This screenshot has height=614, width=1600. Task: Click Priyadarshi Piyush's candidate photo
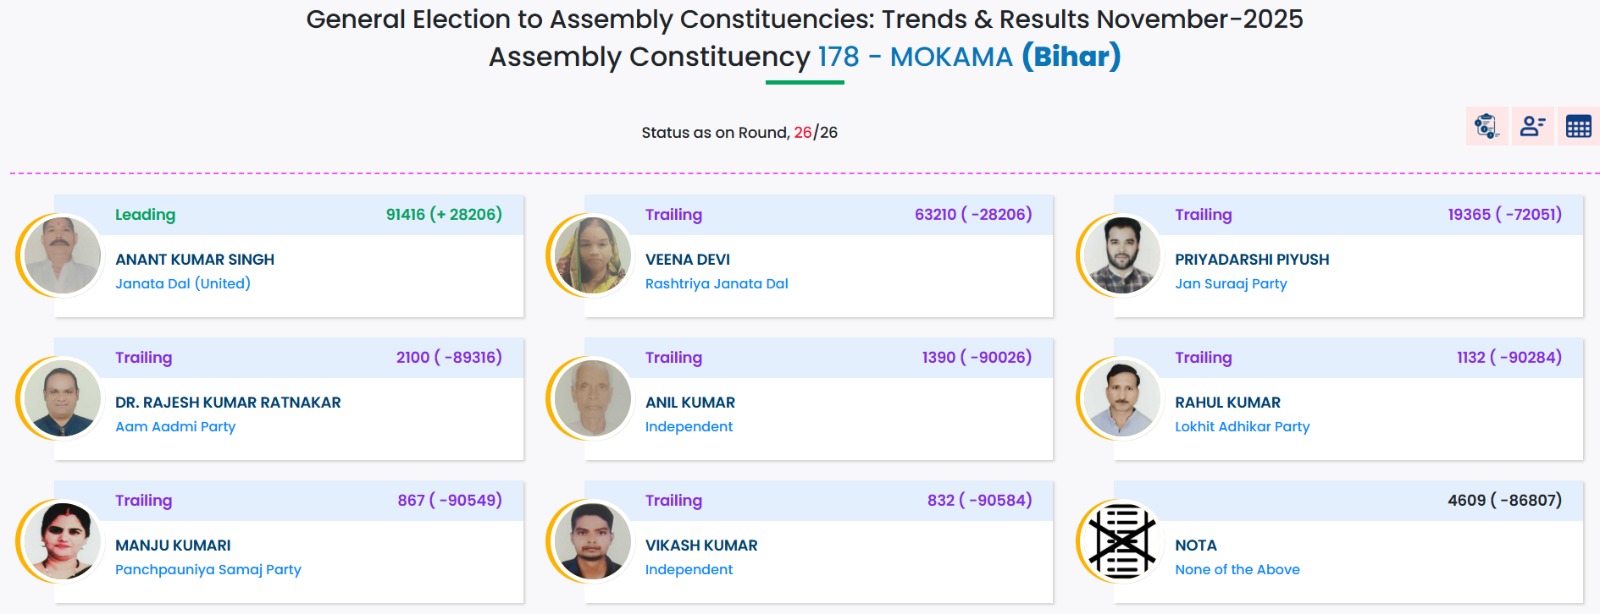[x=1122, y=255]
